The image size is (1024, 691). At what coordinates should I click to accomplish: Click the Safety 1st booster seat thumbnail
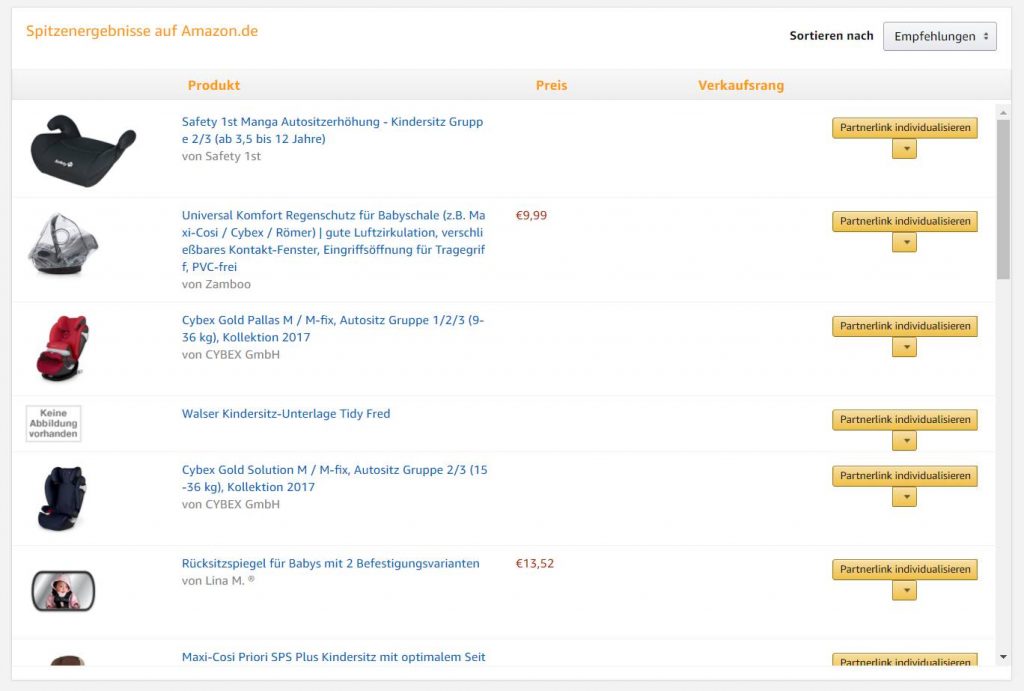83,150
